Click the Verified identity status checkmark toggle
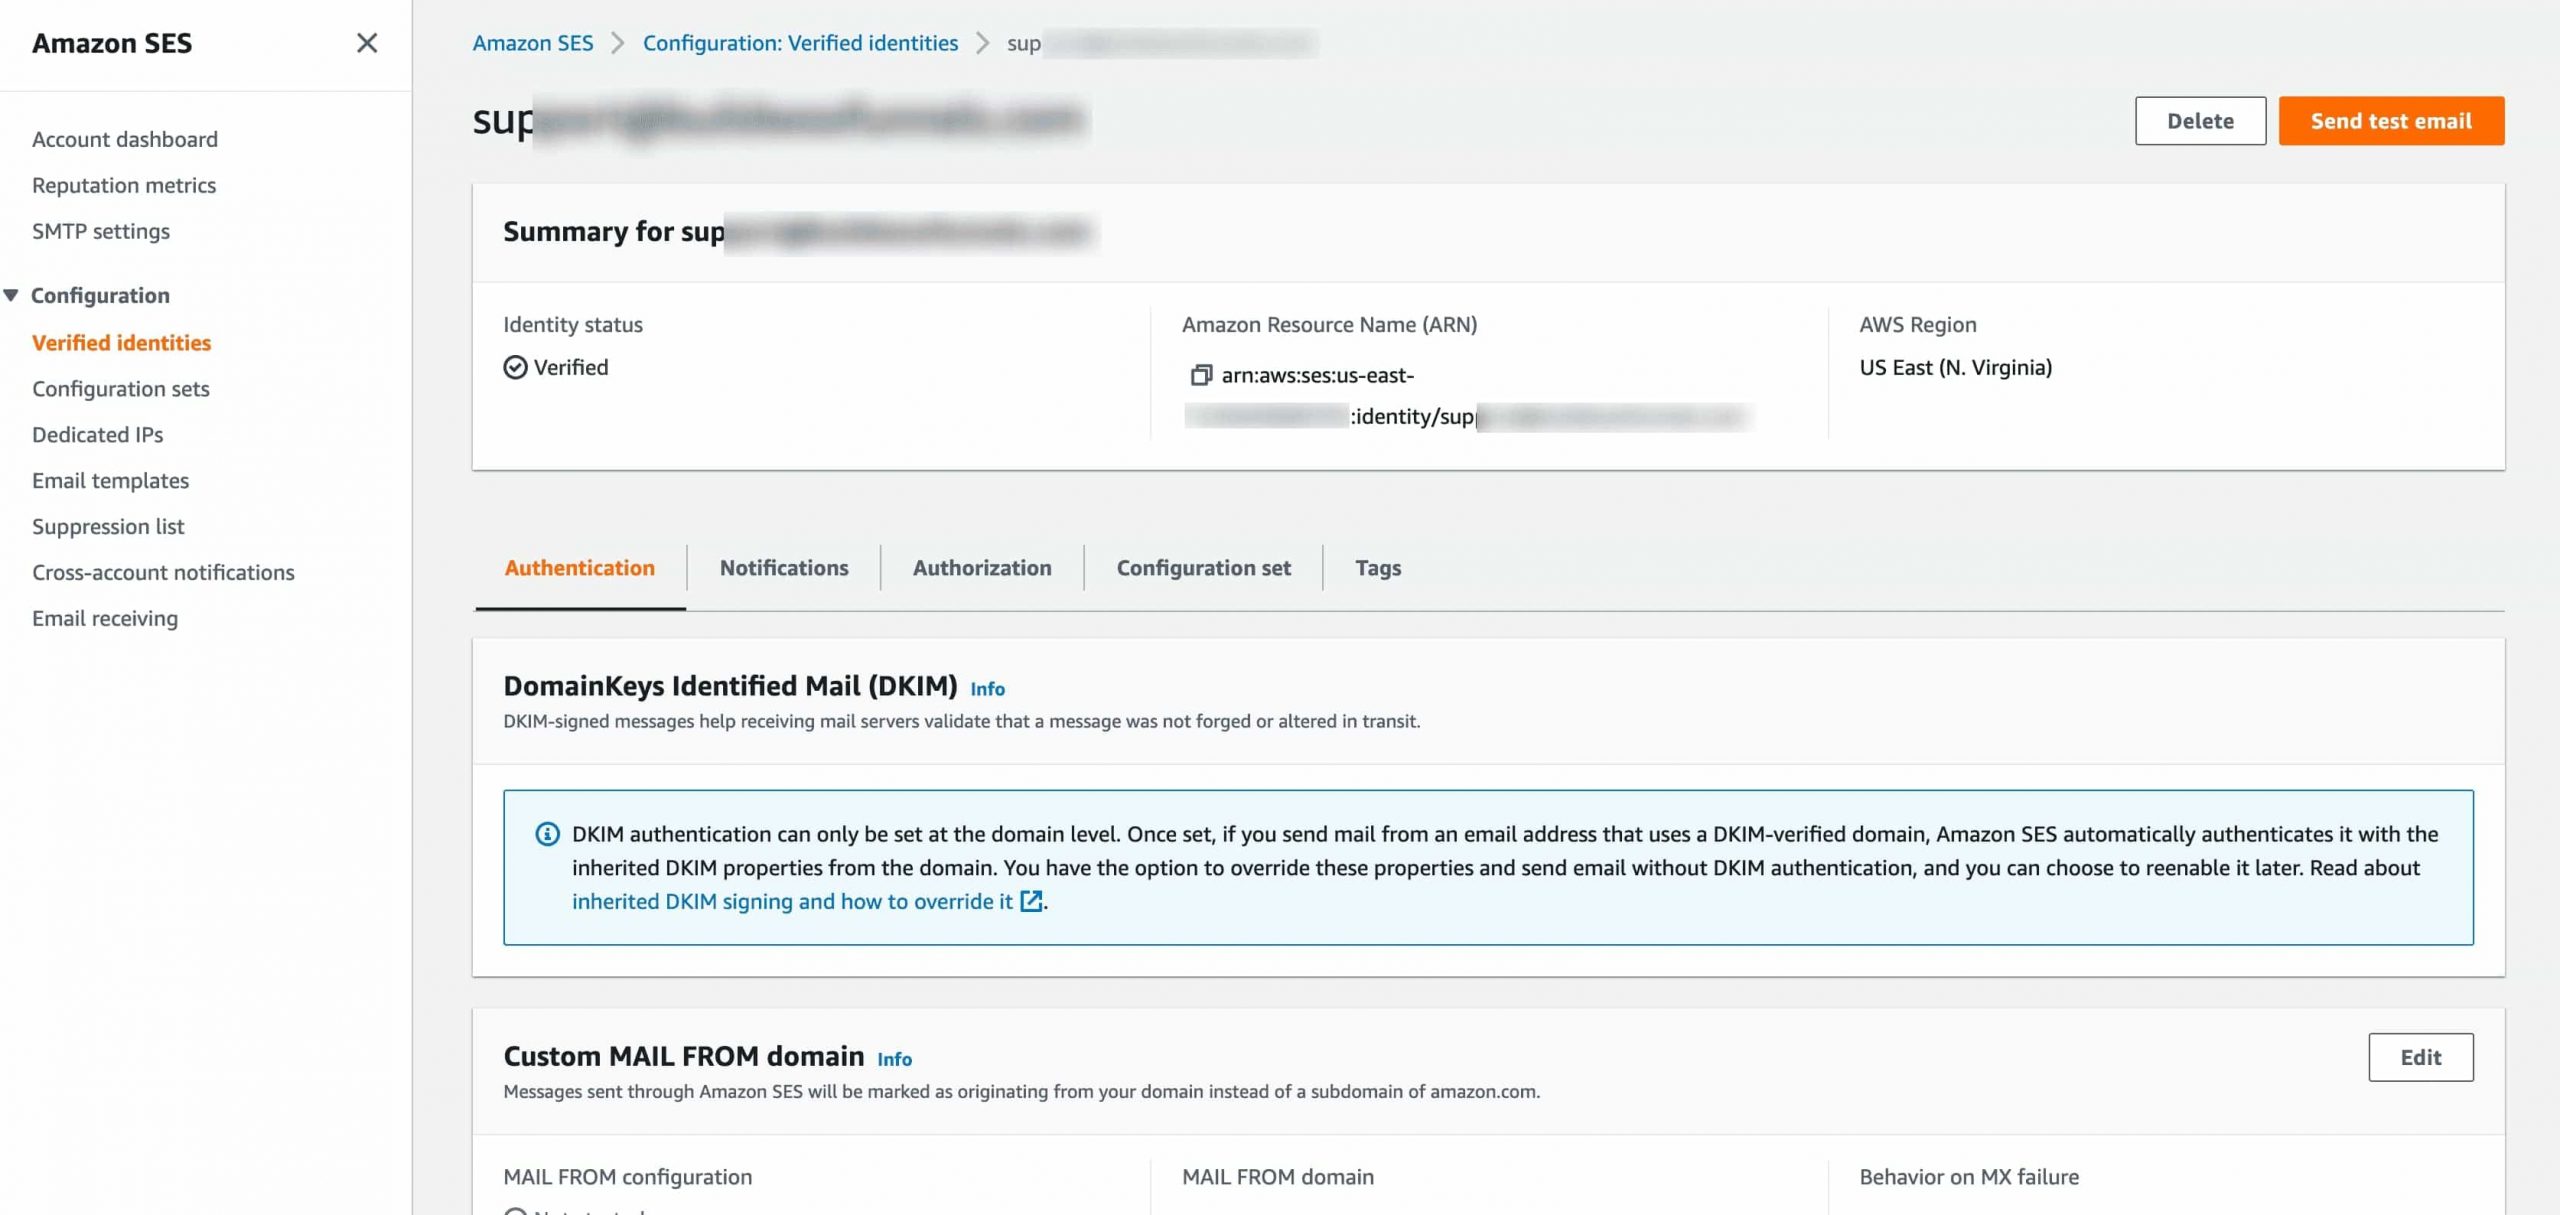This screenshot has height=1215, width=2560. (516, 366)
